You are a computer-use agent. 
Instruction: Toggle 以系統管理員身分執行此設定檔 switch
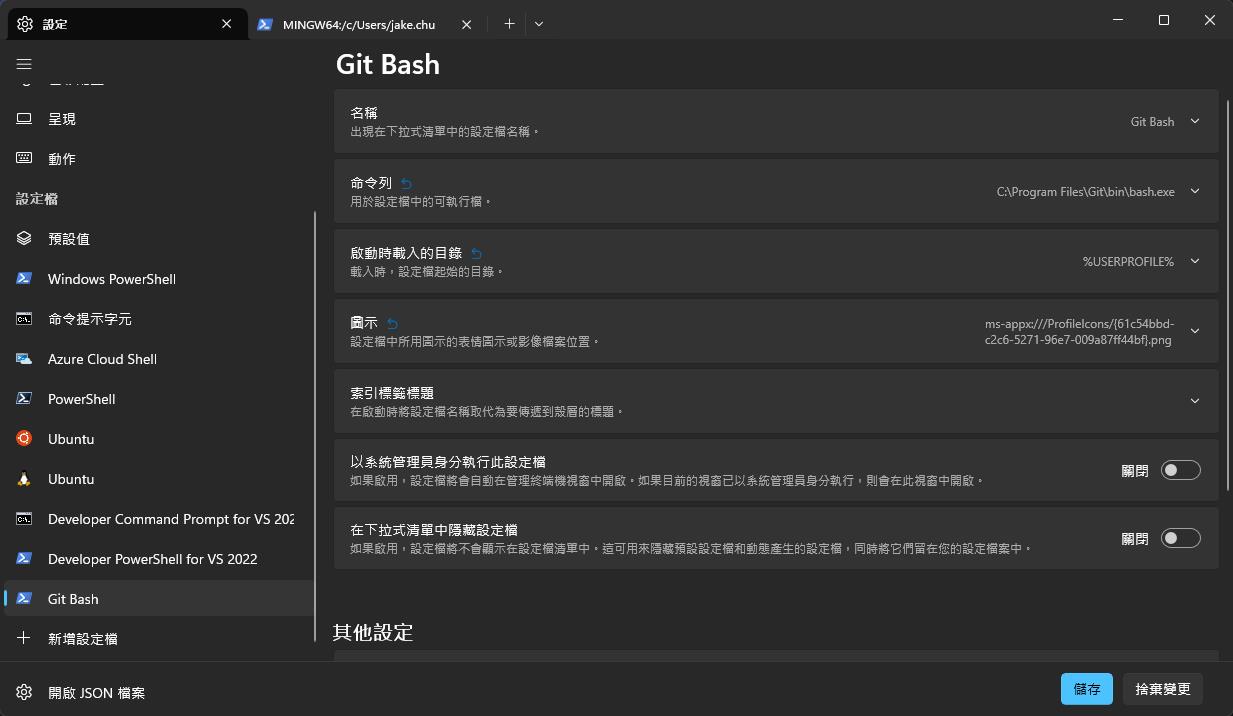(1180, 470)
